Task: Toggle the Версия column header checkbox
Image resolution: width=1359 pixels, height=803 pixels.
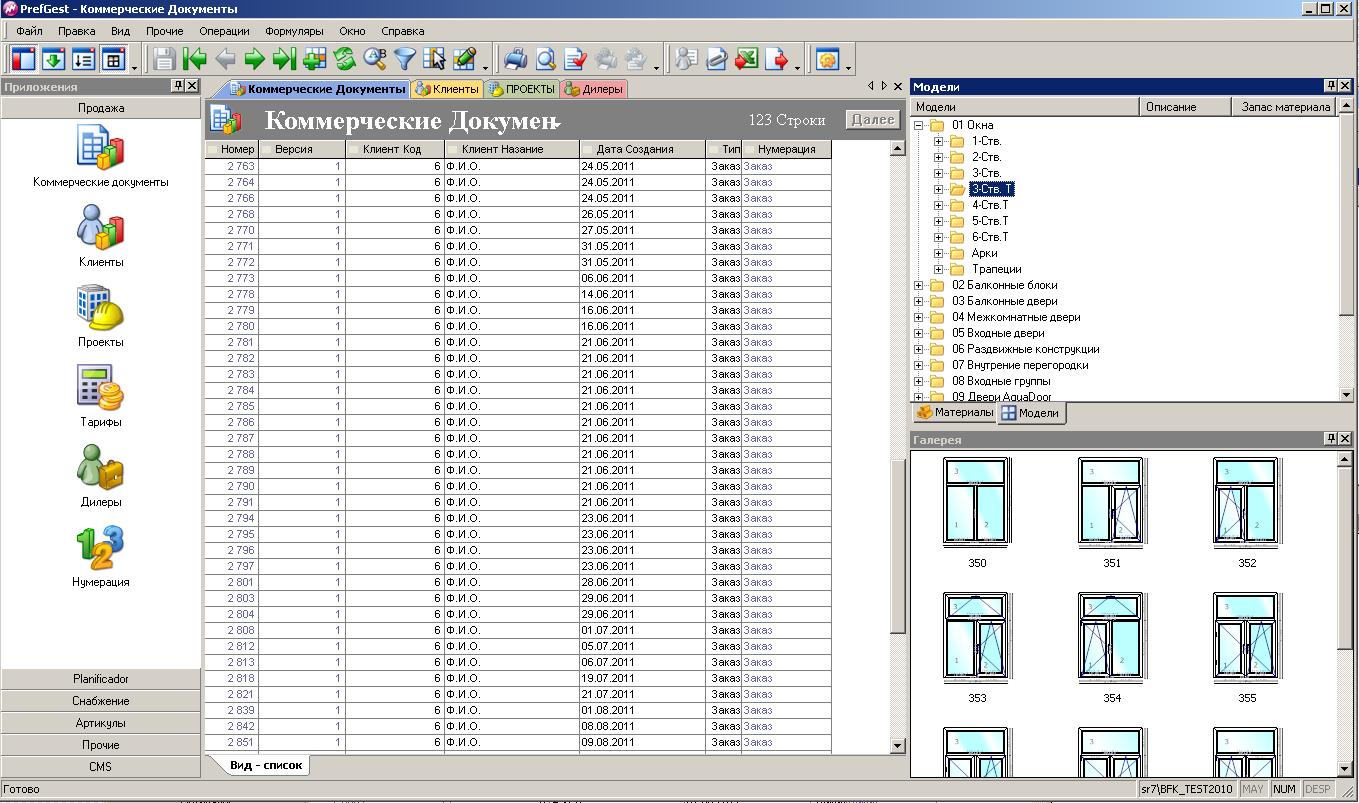Action: (267, 149)
